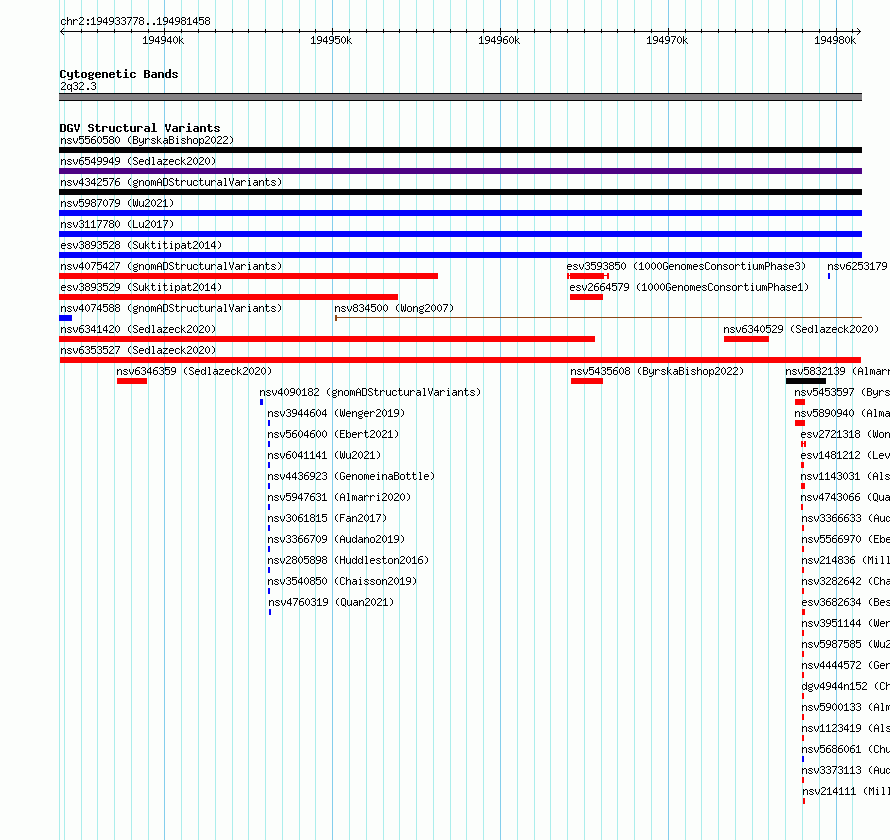Click the 194950k ruler tick label
This screenshot has width=890, height=840.
click(x=331, y=40)
